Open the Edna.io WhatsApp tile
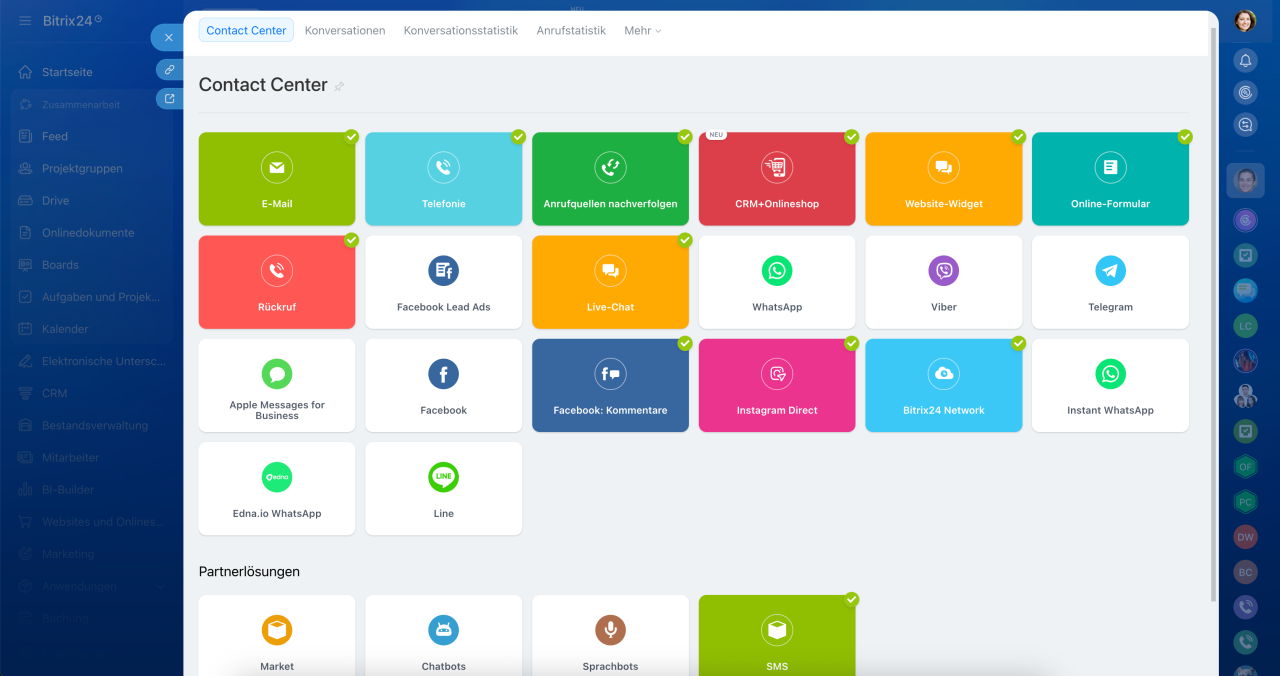Image resolution: width=1280 pixels, height=676 pixels. [277, 489]
